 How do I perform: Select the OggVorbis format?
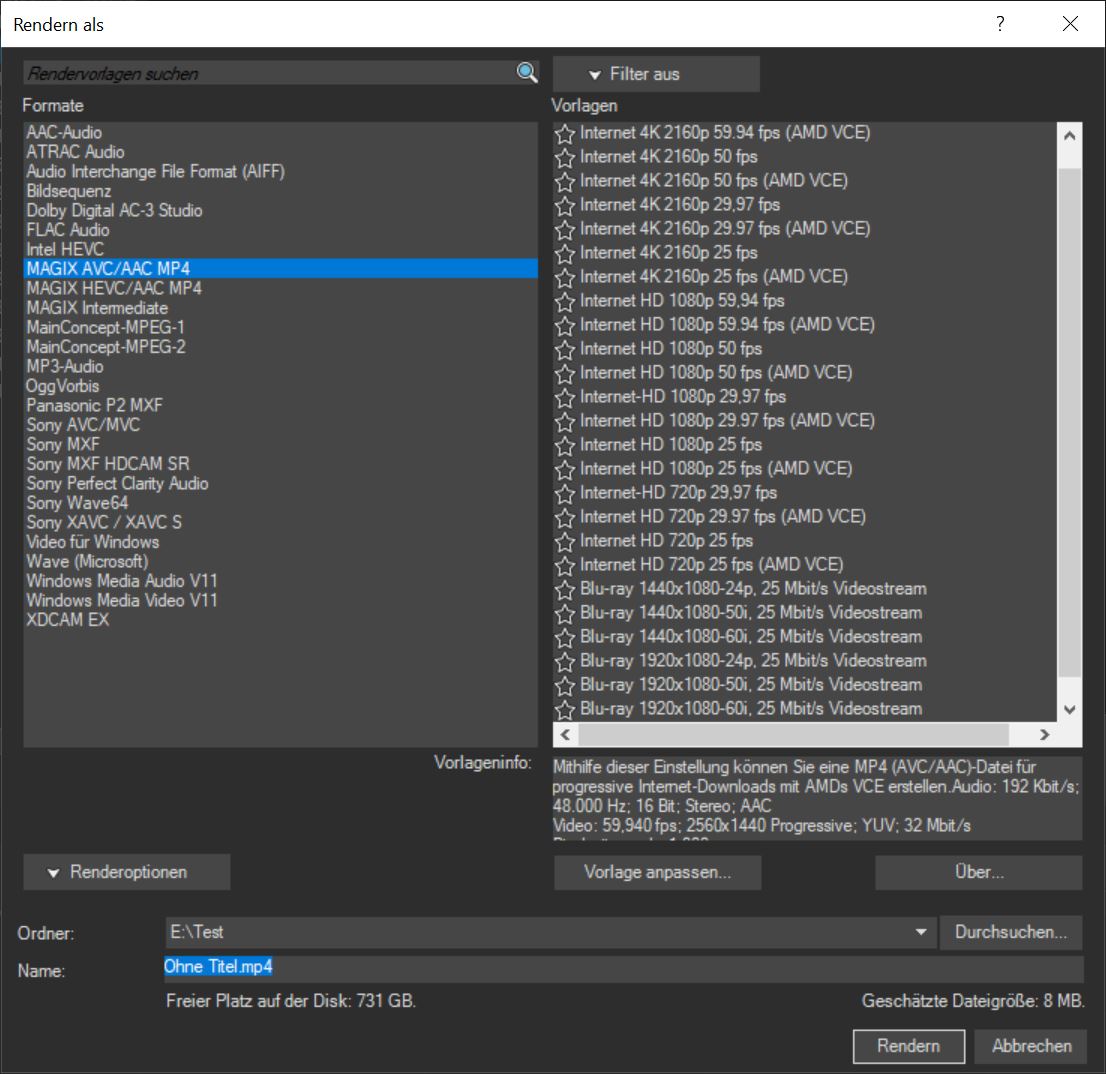coord(281,386)
